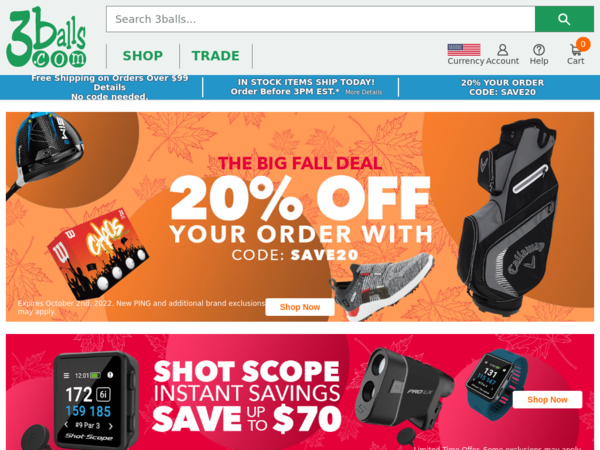
Task: Open the SHOP menu
Action: click(143, 56)
